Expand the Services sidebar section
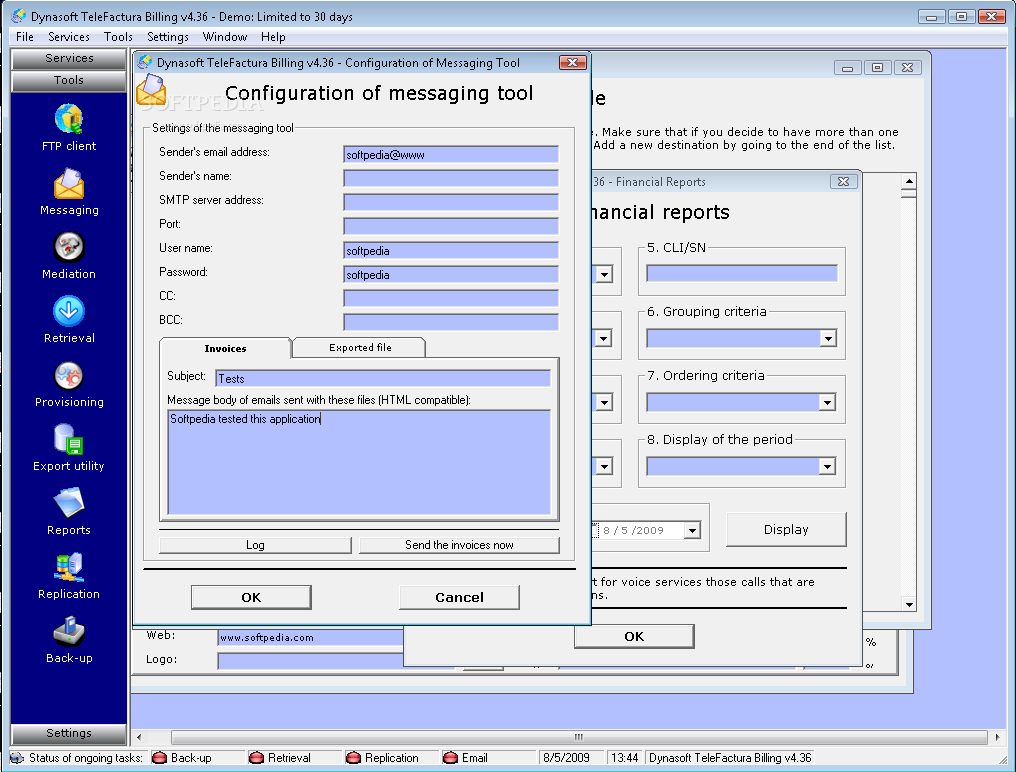1016x772 pixels. click(x=69, y=58)
